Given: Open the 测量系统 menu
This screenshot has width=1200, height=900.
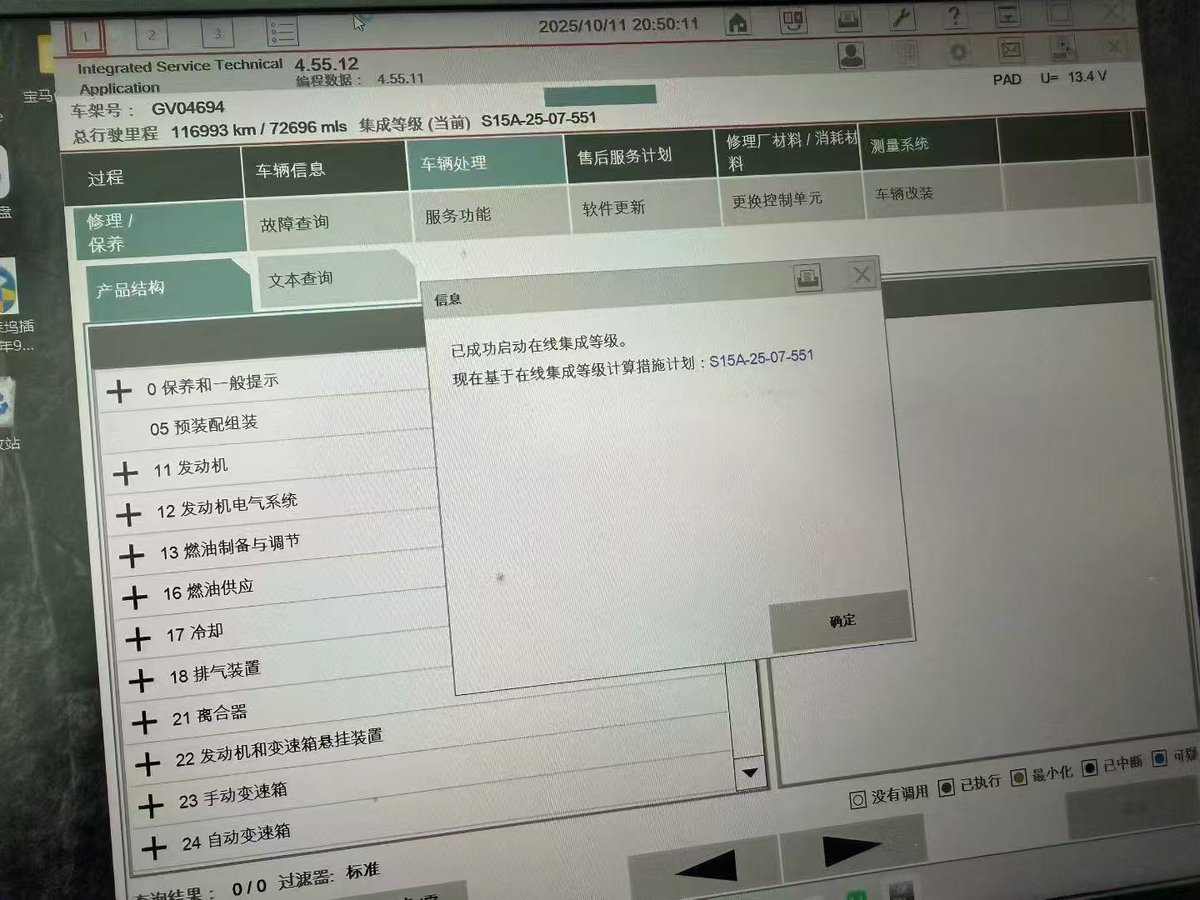Looking at the screenshot, I should pyautogui.click(x=928, y=143).
